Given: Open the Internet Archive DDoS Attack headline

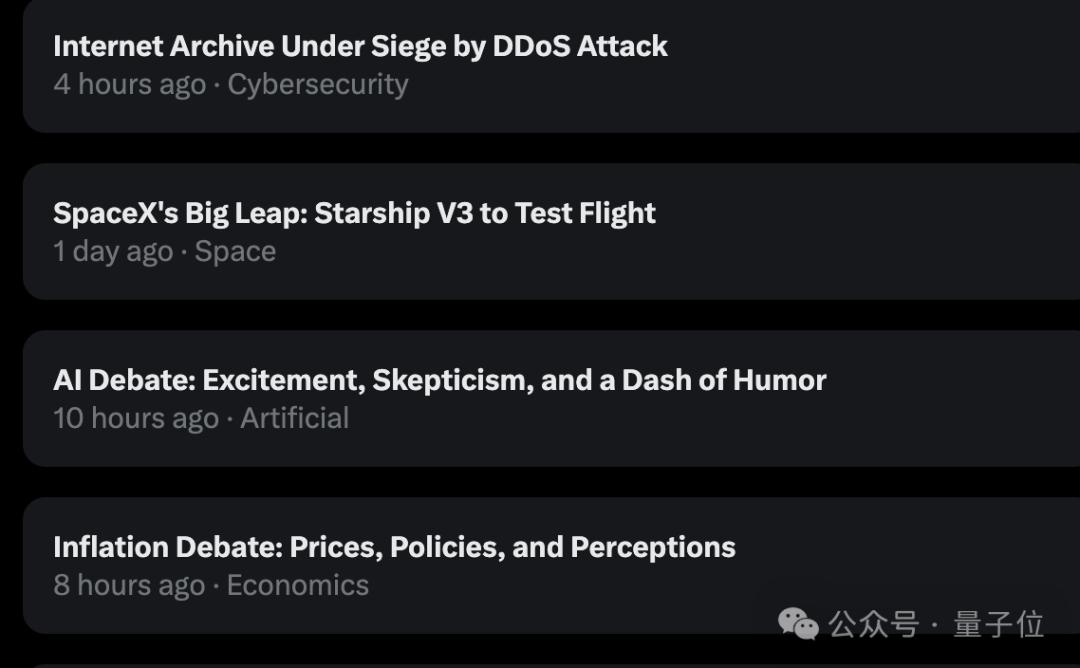Looking at the screenshot, I should coord(360,46).
